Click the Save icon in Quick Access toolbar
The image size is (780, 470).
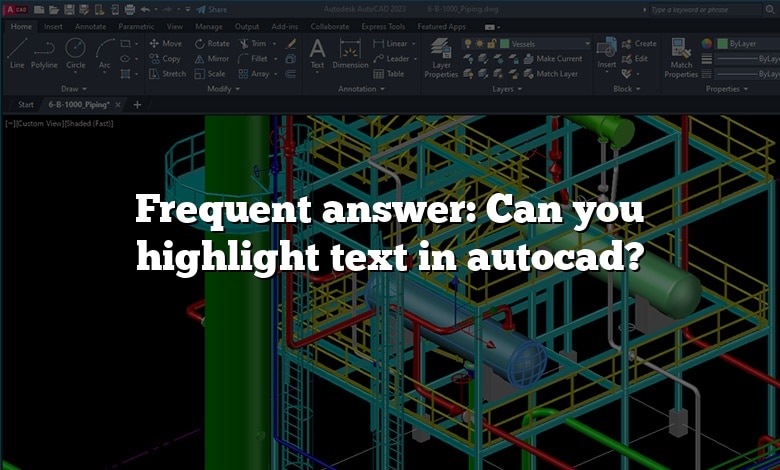(69, 9)
